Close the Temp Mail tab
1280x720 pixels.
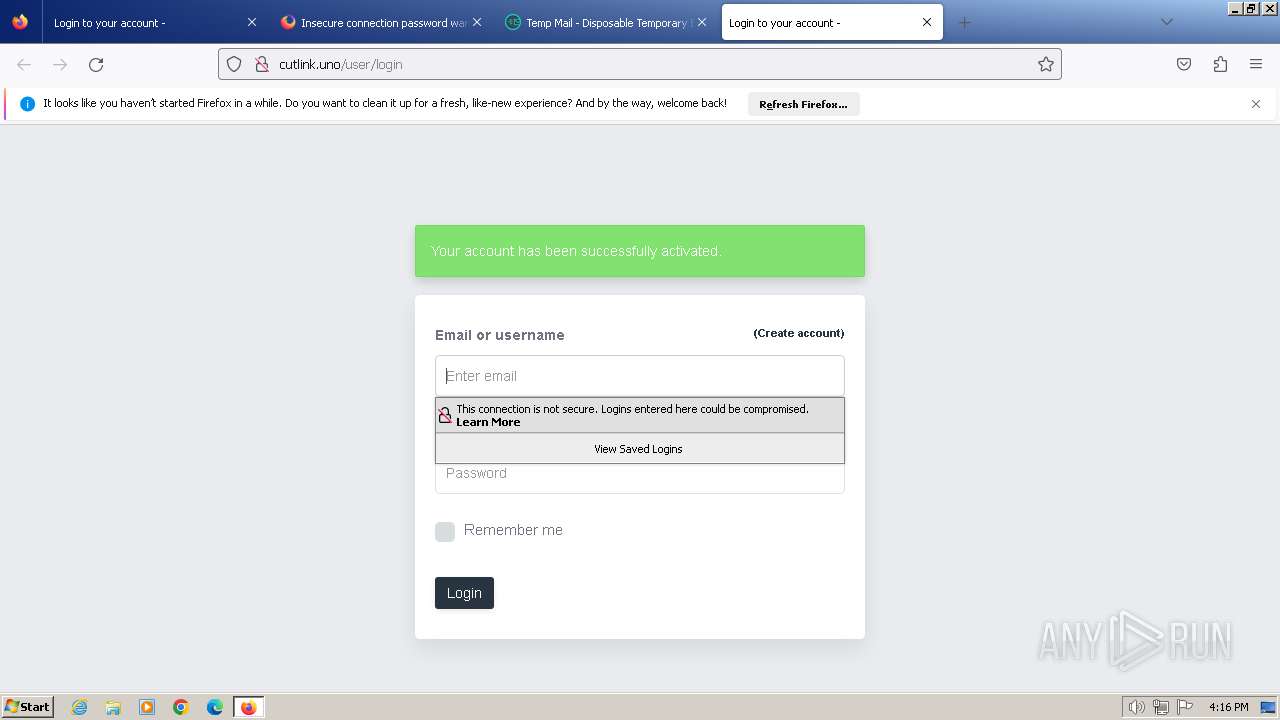[x=702, y=22]
